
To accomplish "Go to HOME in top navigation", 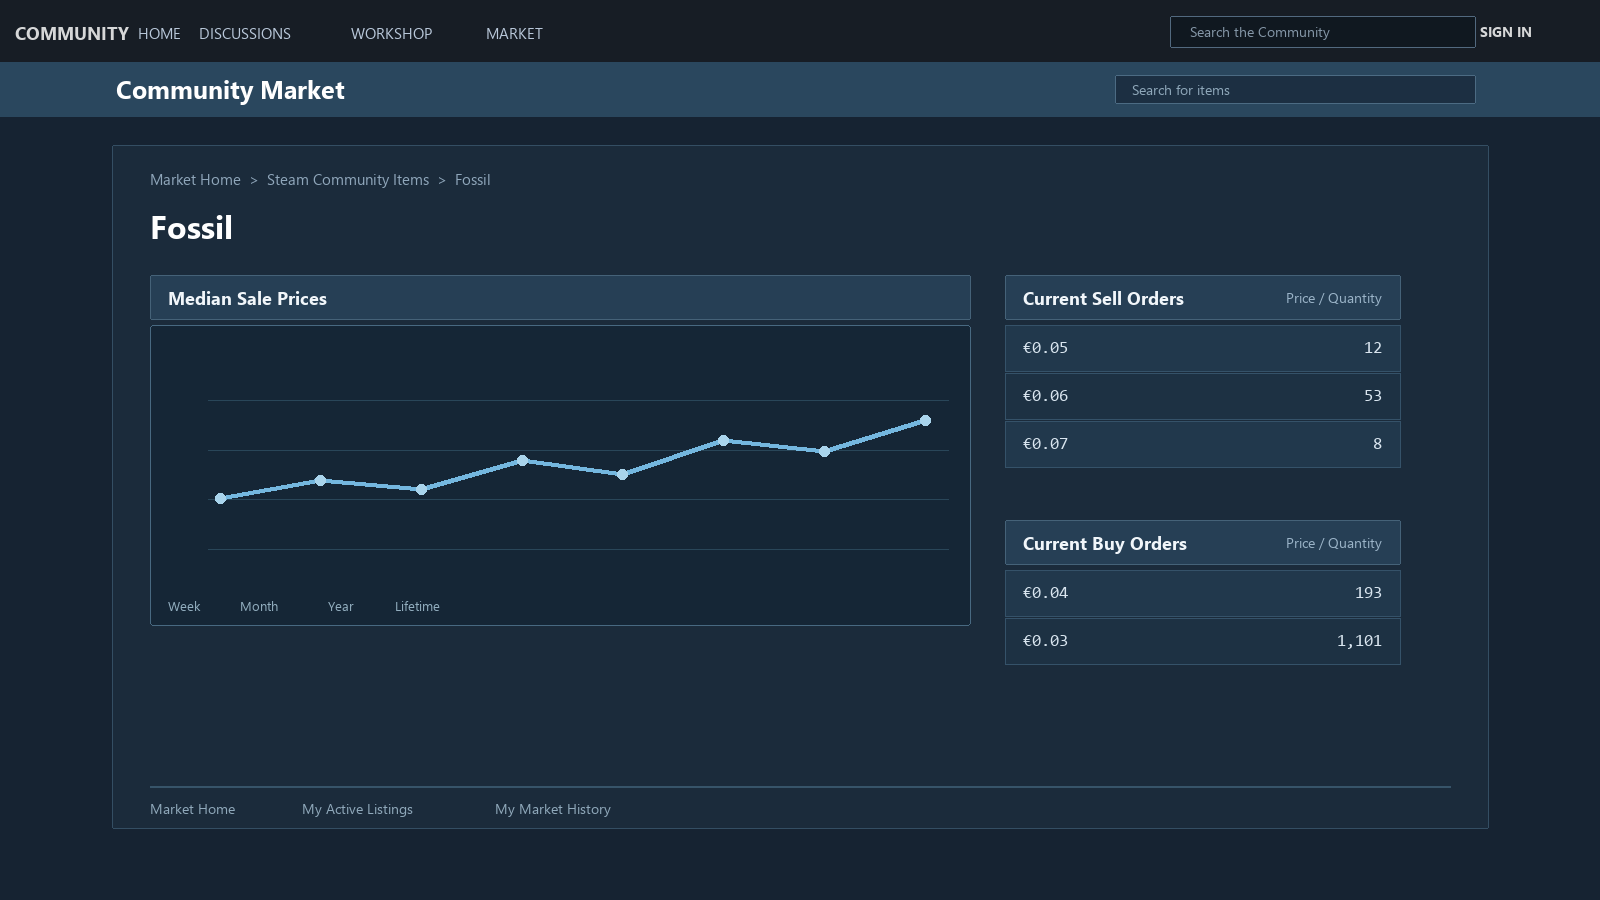I will click(x=159, y=33).
